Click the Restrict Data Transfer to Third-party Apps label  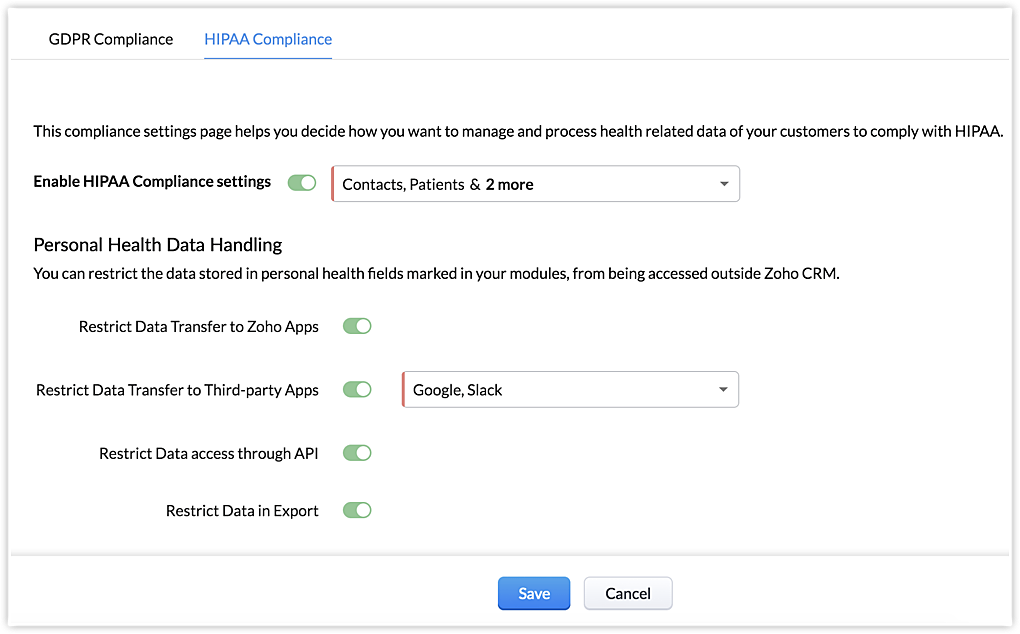coord(177,391)
